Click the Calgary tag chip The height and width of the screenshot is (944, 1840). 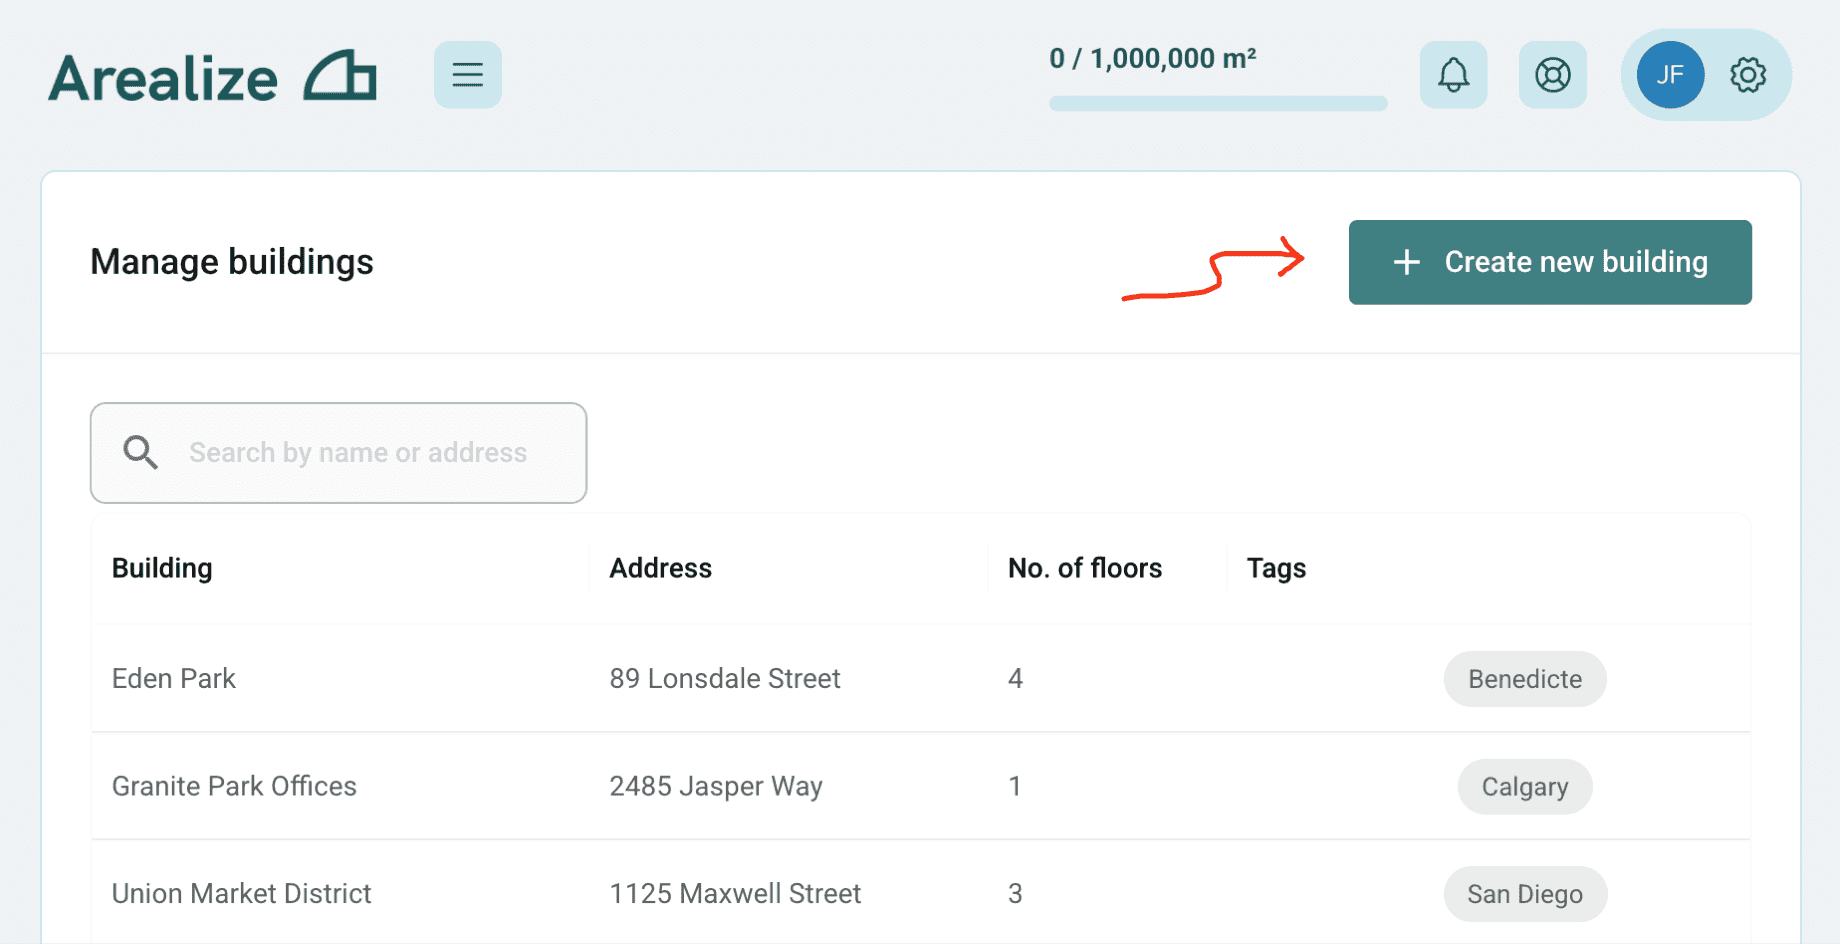coord(1524,787)
